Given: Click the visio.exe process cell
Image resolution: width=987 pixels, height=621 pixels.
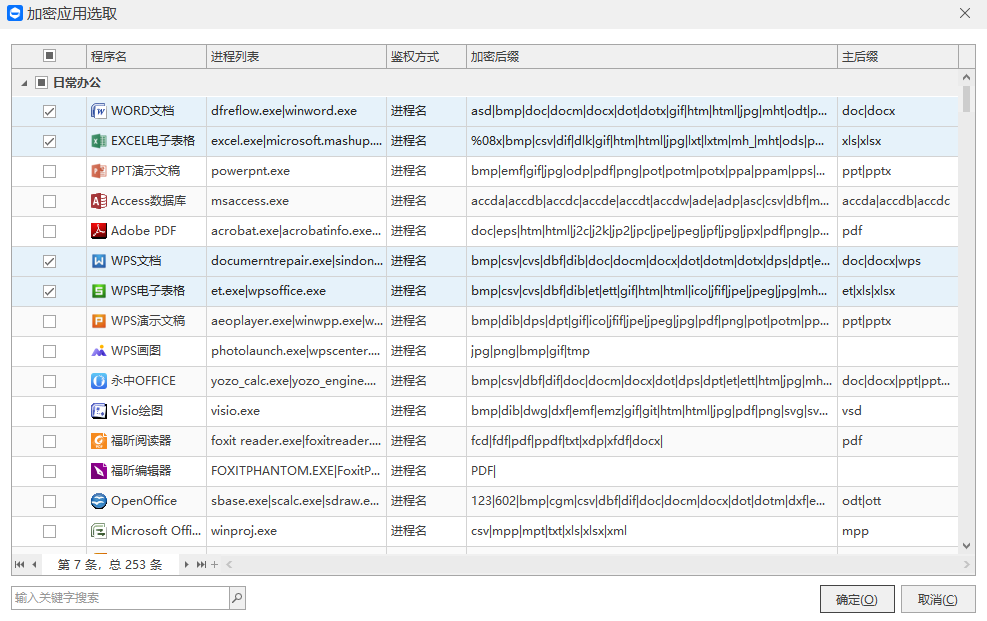Looking at the screenshot, I should (x=296, y=411).
